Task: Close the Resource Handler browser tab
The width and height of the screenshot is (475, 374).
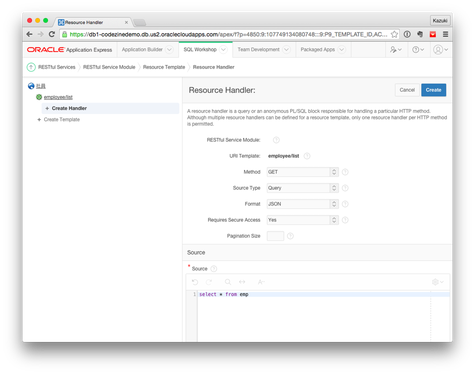Action: [x=126, y=22]
